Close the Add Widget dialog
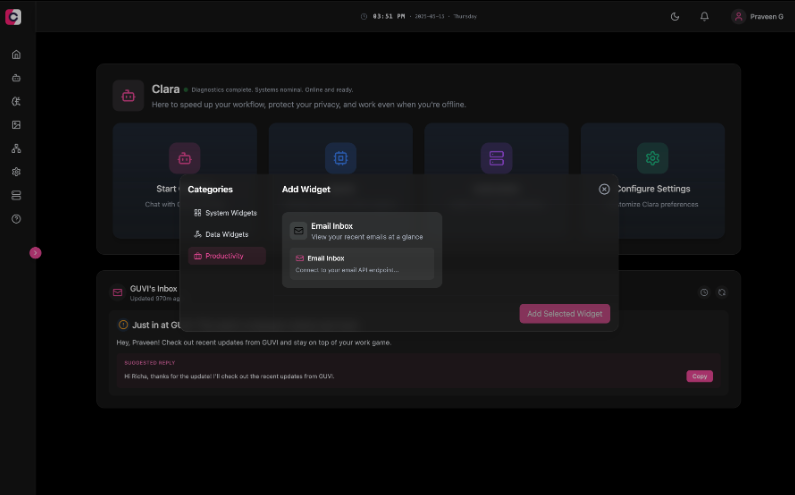Viewport: 795px width, 495px height. tap(604, 189)
